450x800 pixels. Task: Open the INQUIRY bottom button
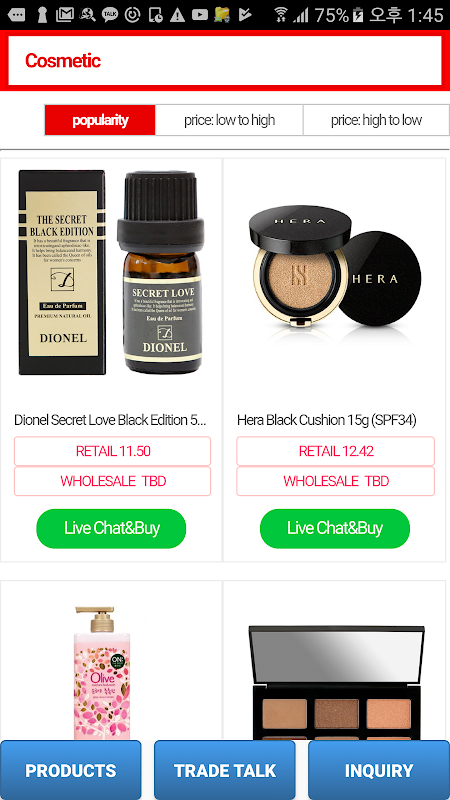pos(379,770)
